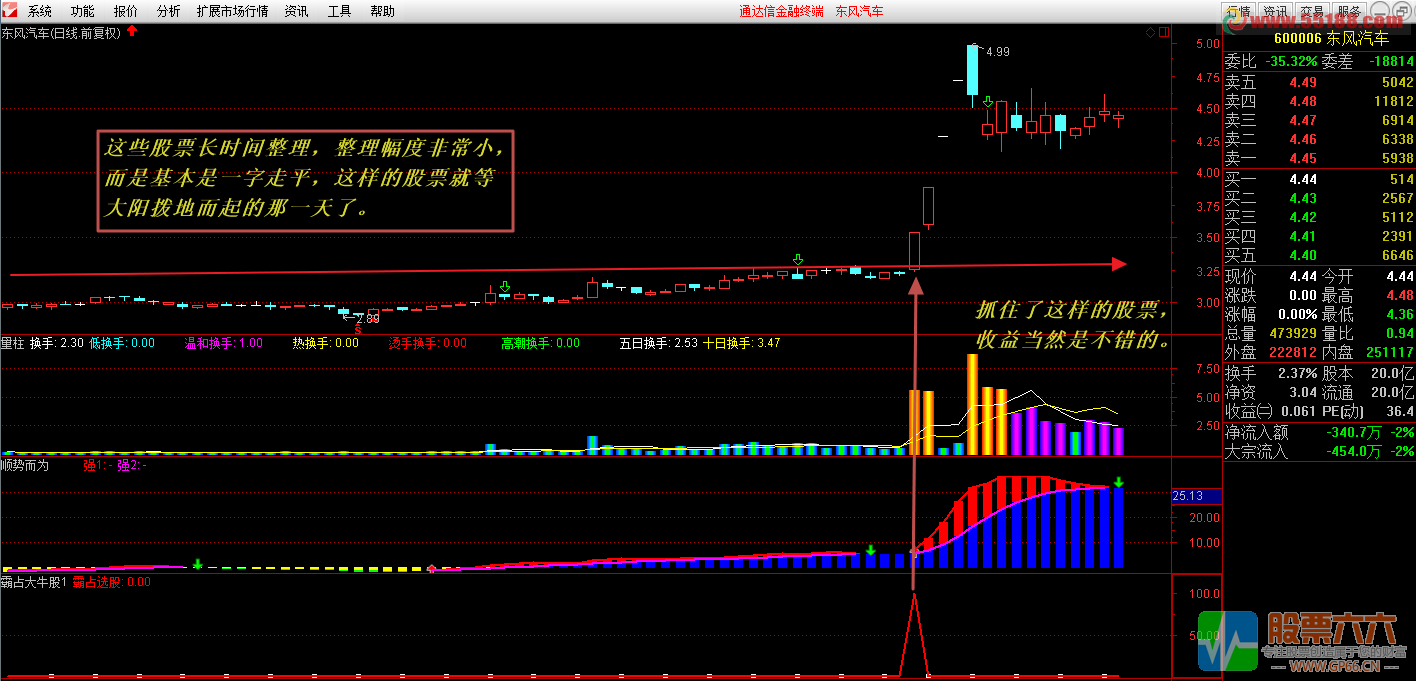Open the 系统 menu
The width and height of the screenshot is (1416, 681).
coord(40,11)
